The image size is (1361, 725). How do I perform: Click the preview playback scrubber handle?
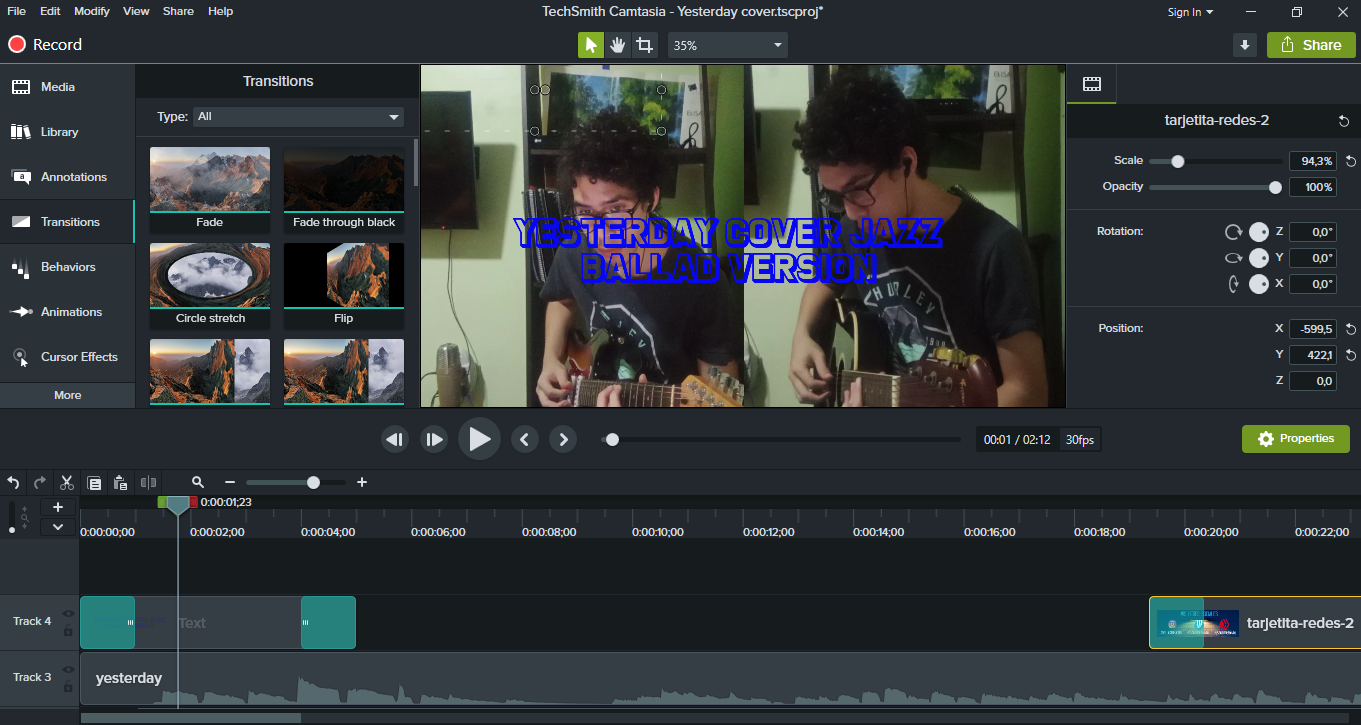pyautogui.click(x=612, y=439)
